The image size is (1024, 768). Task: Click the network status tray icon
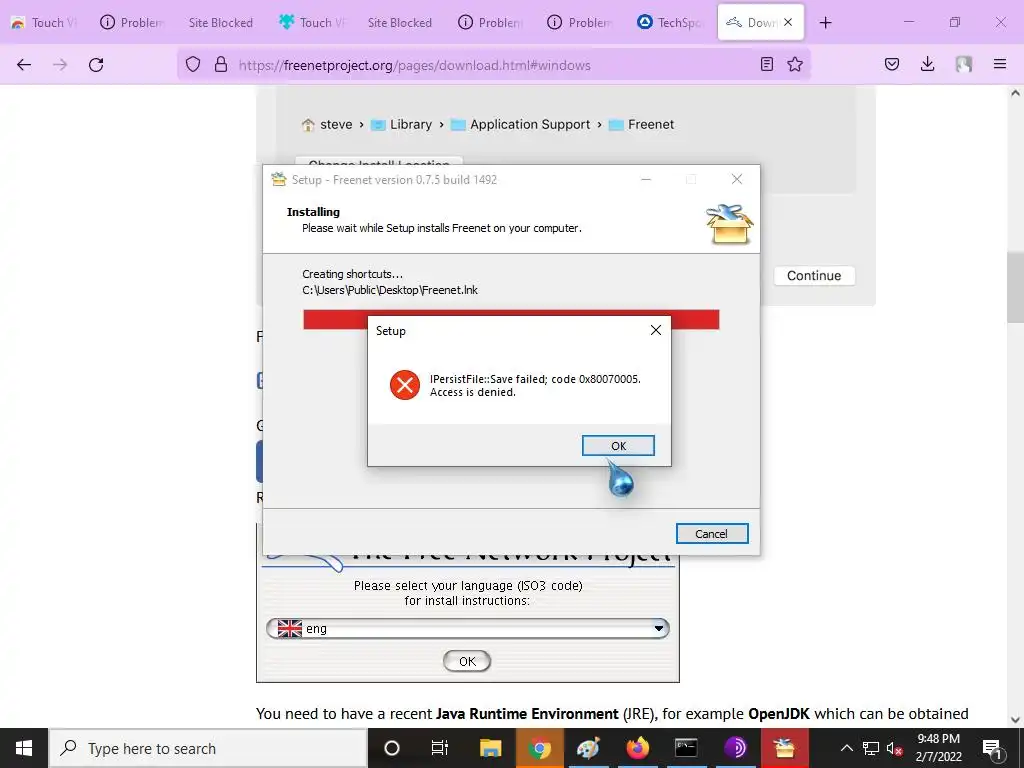pyautogui.click(x=871, y=748)
